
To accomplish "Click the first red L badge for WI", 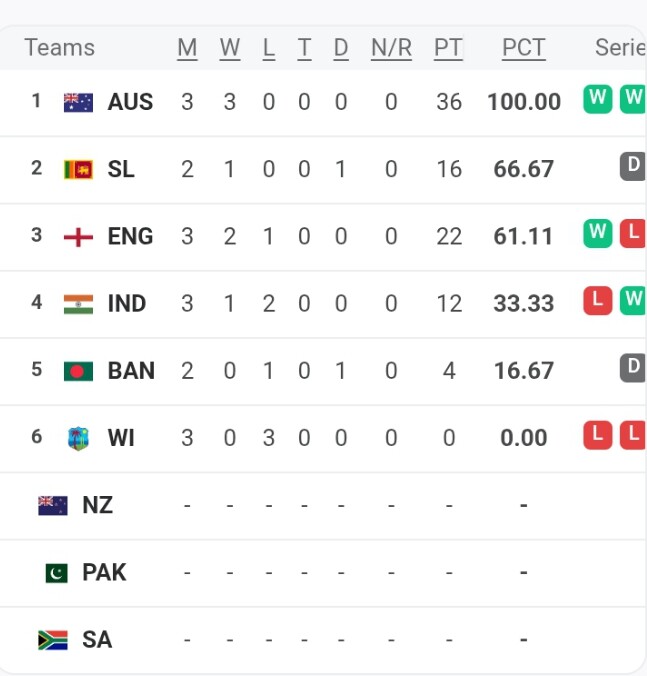I will 597,435.
